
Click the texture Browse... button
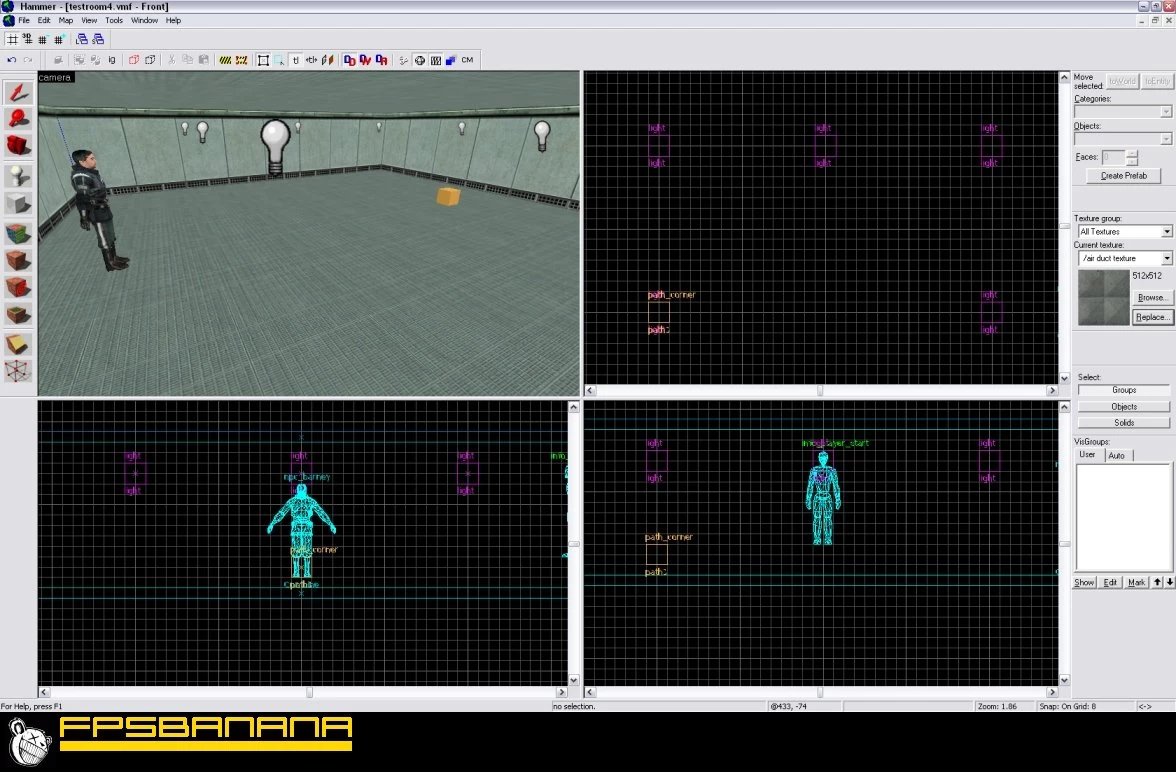(x=1152, y=298)
